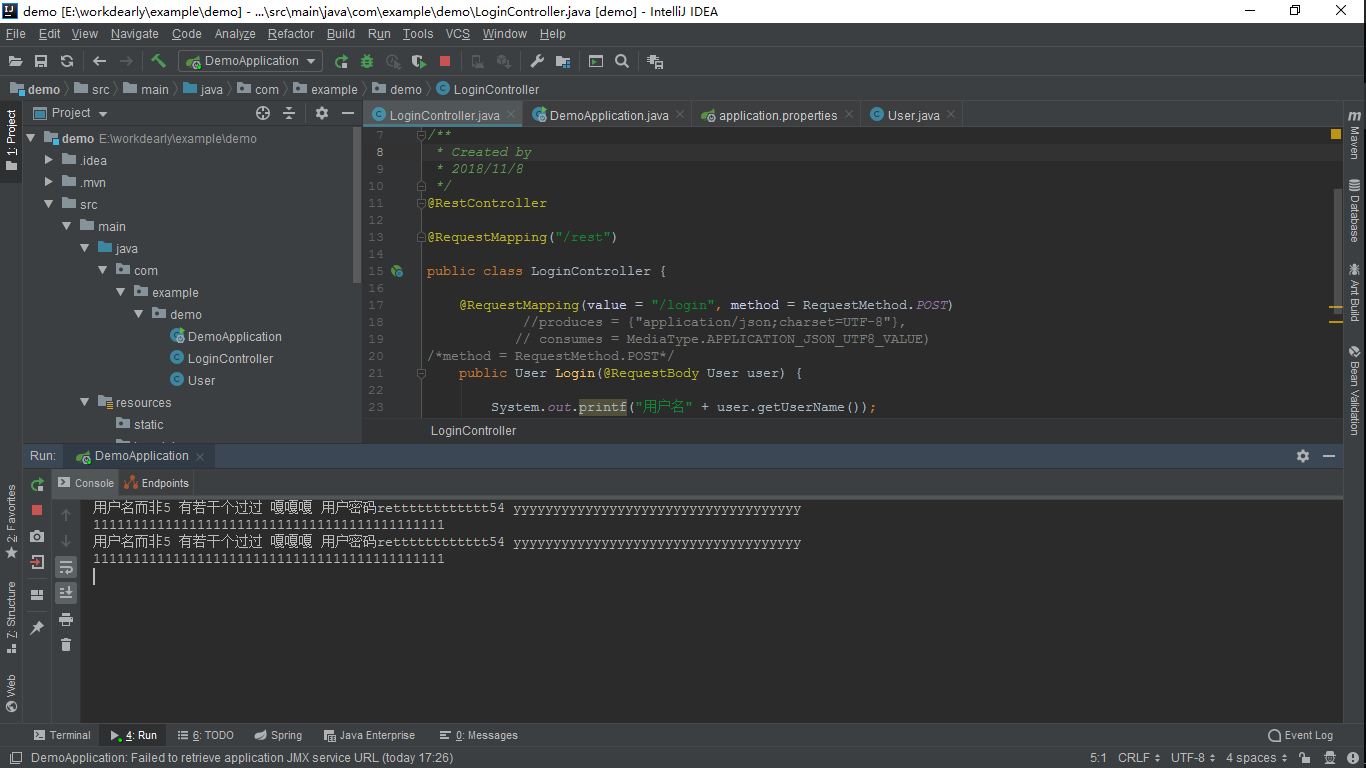This screenshot has height=768, width=1366.
Task: Expand the .idea folder
Action: pos(47,160)
